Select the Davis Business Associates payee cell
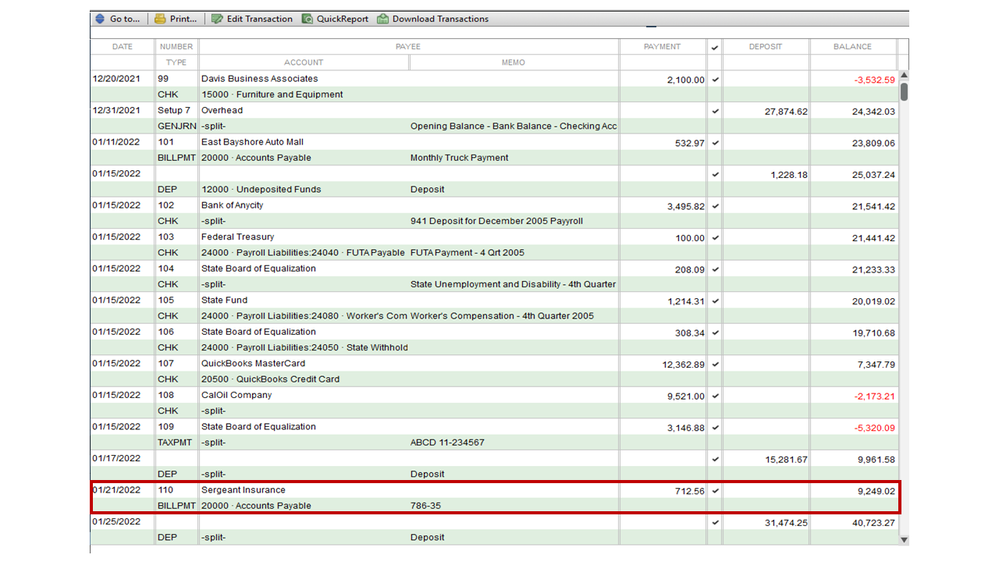Viewport: 999px width, 562px height. [x=260, y=79]
